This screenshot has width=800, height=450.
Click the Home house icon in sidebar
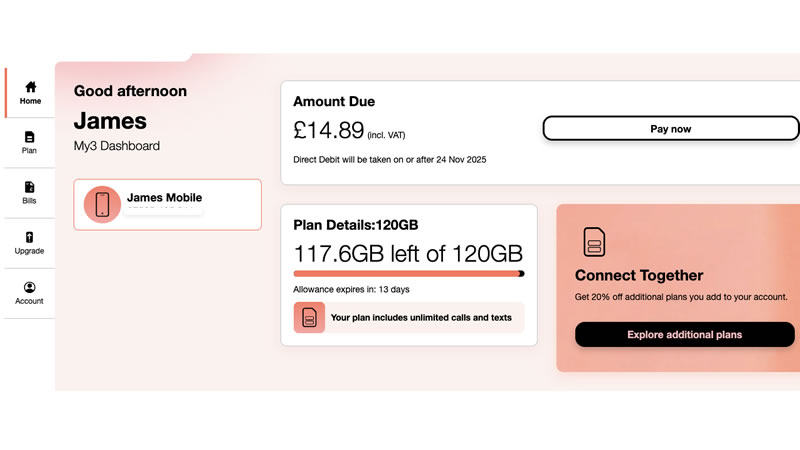pyautogui.click(x=30, y=87)
